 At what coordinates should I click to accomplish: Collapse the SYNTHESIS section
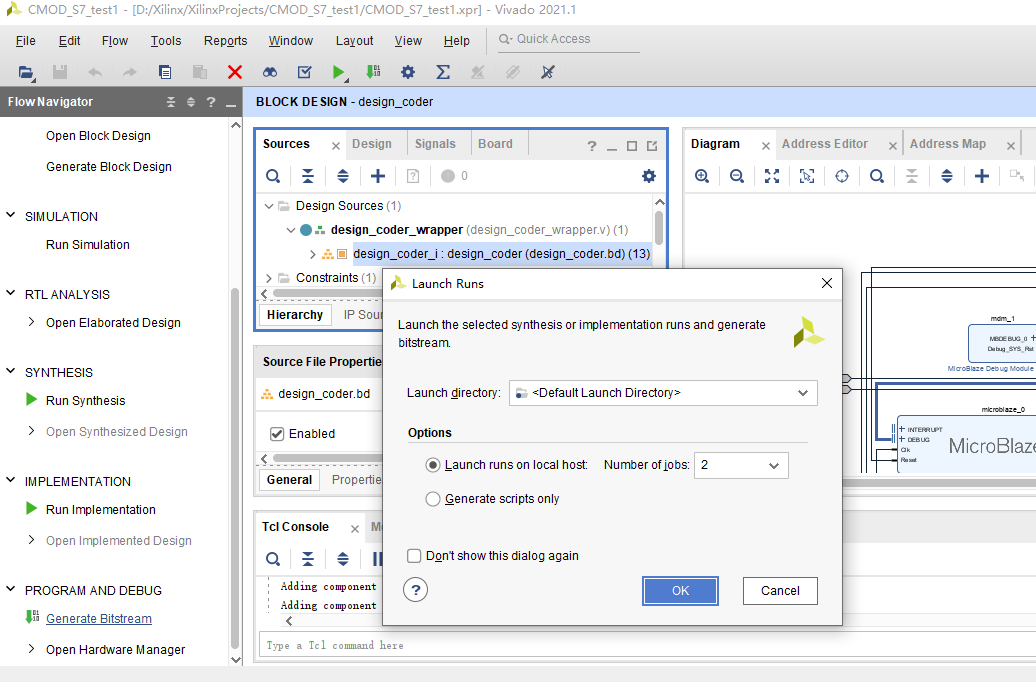(11, 371)
